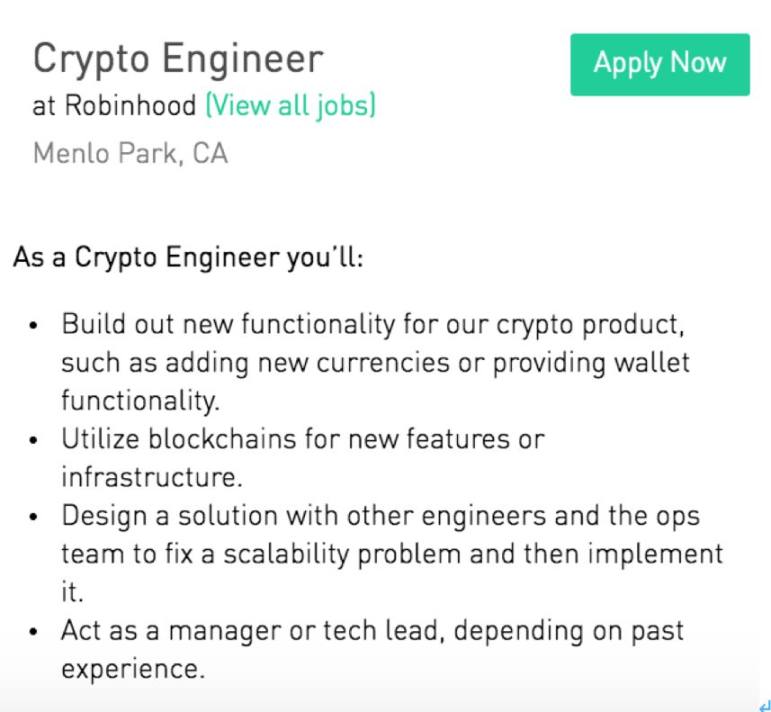Screen dimensions: 771x712
Task: Open the View all jobs link
Action: point(290,106)
